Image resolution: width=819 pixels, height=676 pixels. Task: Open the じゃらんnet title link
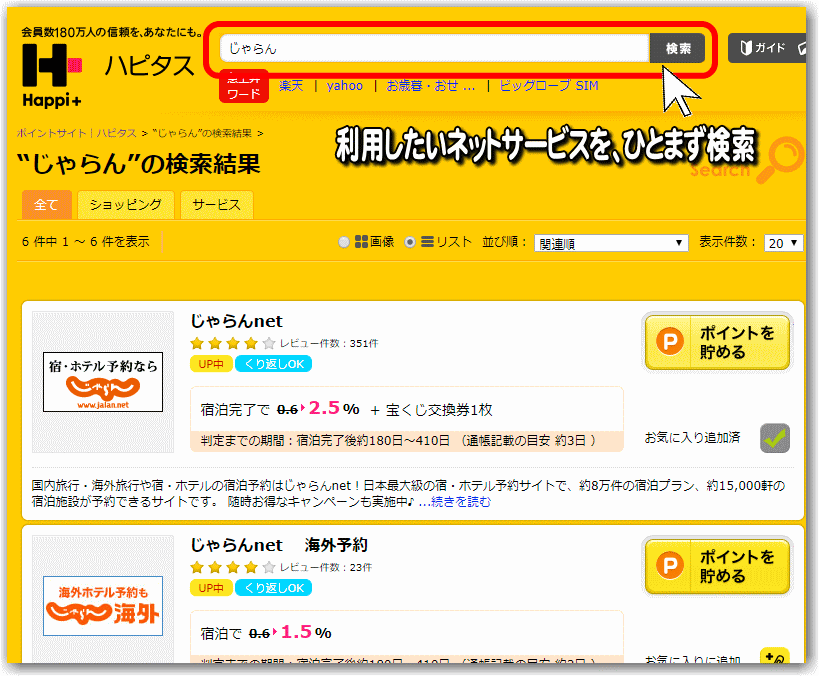click(x=236, y=321)
